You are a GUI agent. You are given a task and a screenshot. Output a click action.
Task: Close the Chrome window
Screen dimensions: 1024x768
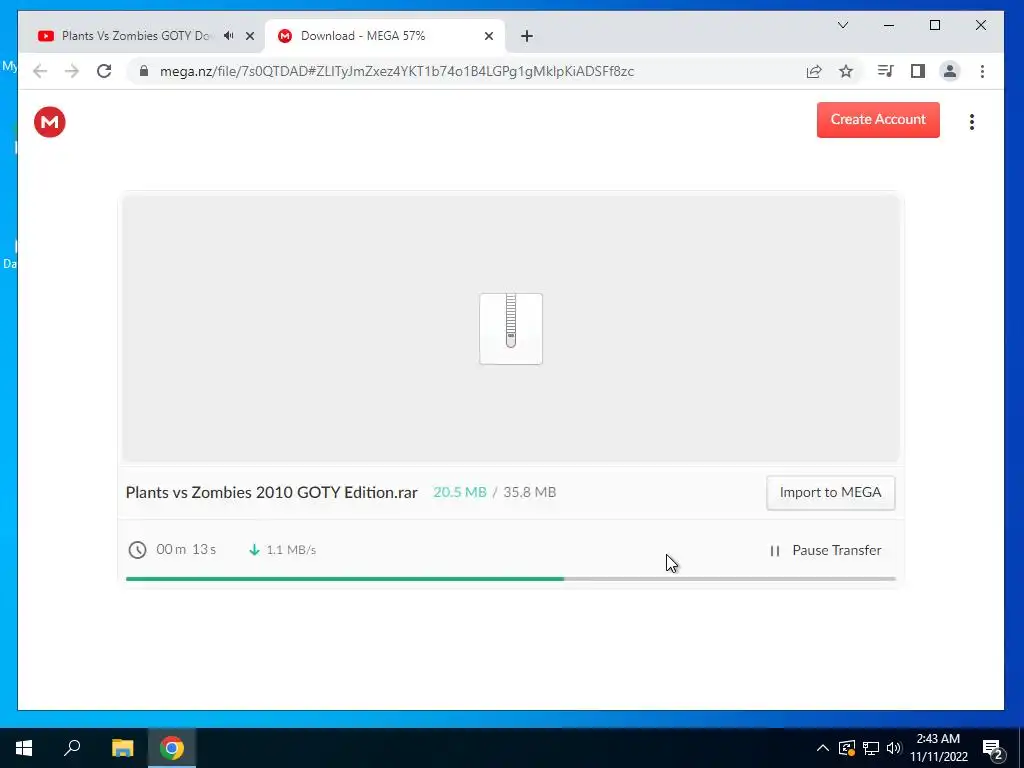click(x=980, y=25)
